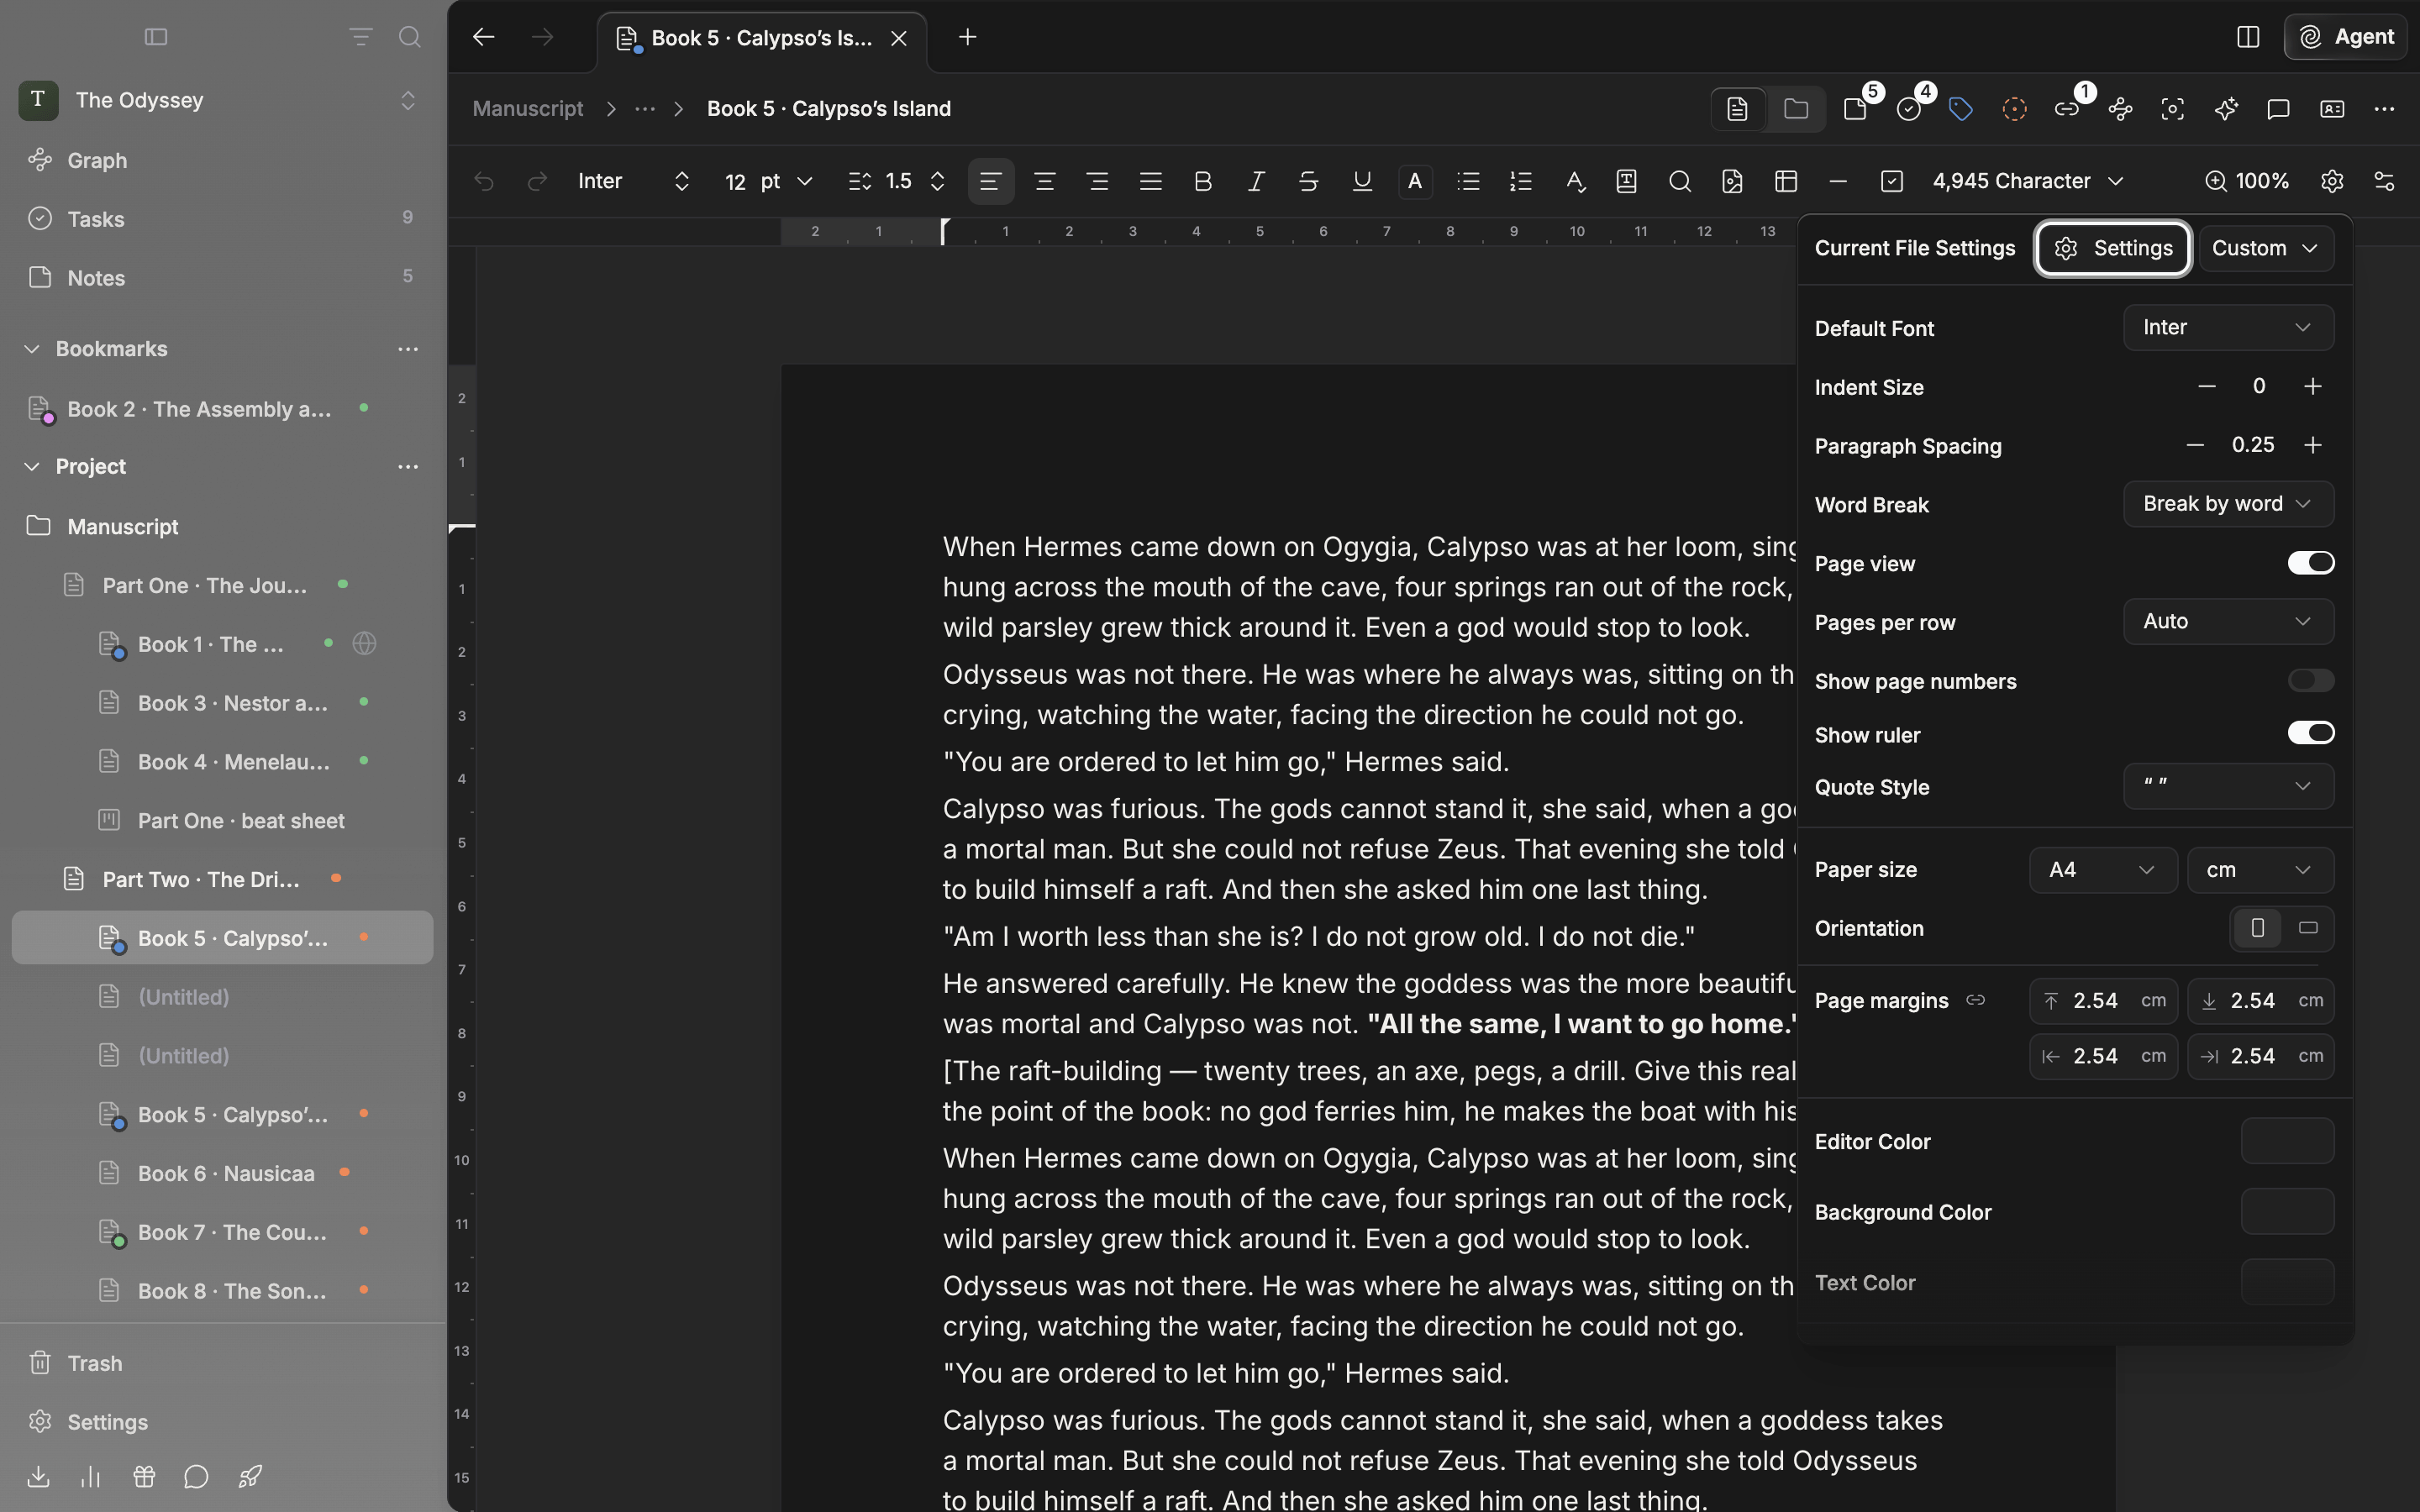Click the rocket icon in bottom bar
2420x1512 pixels.
(x=250, y=1476)
